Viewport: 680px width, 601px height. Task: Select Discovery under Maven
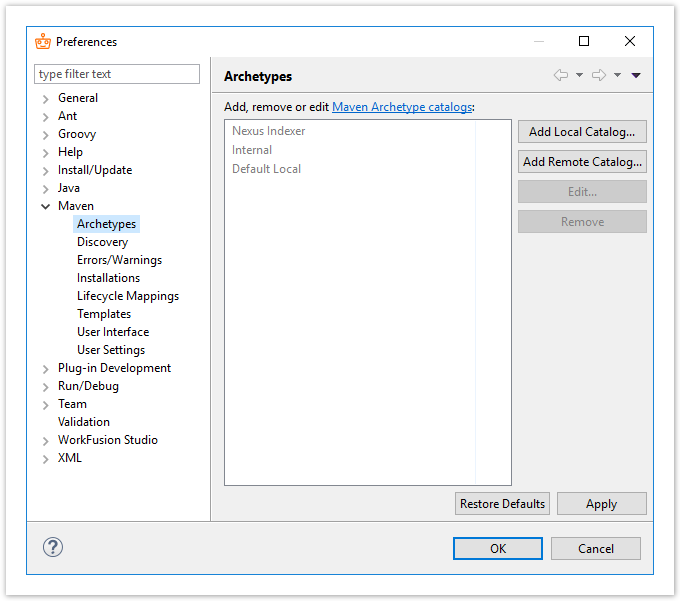tap(102, 242)
